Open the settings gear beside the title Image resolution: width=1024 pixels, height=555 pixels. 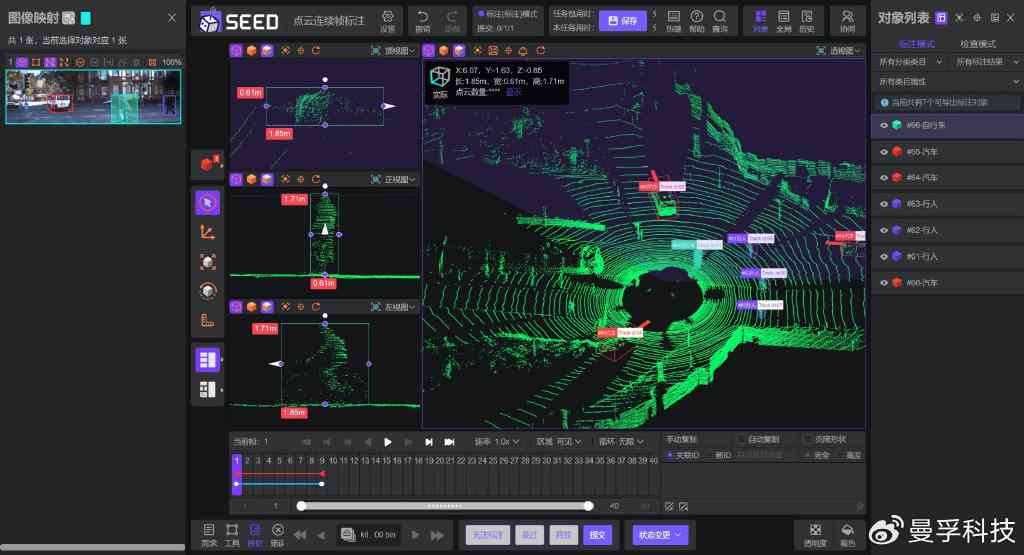pyautogui.click(x=388, y=19)
